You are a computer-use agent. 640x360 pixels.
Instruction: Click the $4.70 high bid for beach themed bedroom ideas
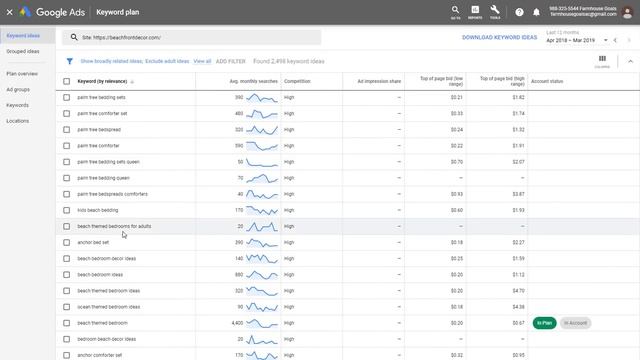pos(518,291)
